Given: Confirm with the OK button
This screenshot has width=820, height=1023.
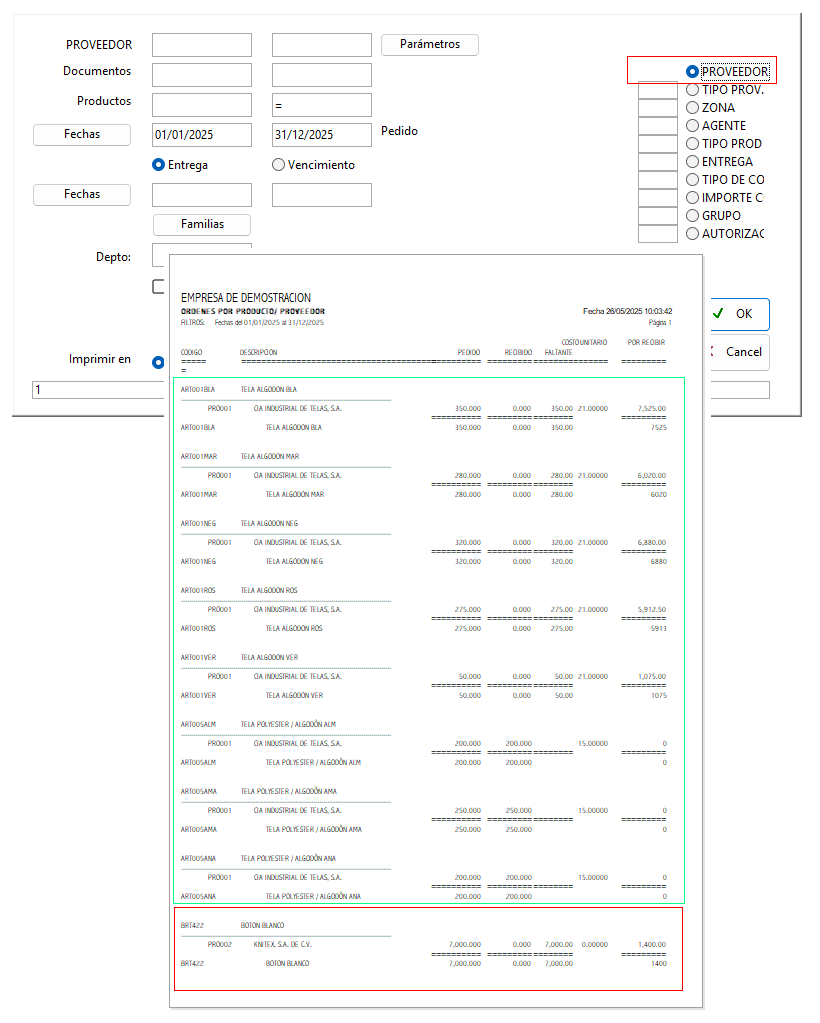Looking at the screenshot, I should click(x=740, y=314).
